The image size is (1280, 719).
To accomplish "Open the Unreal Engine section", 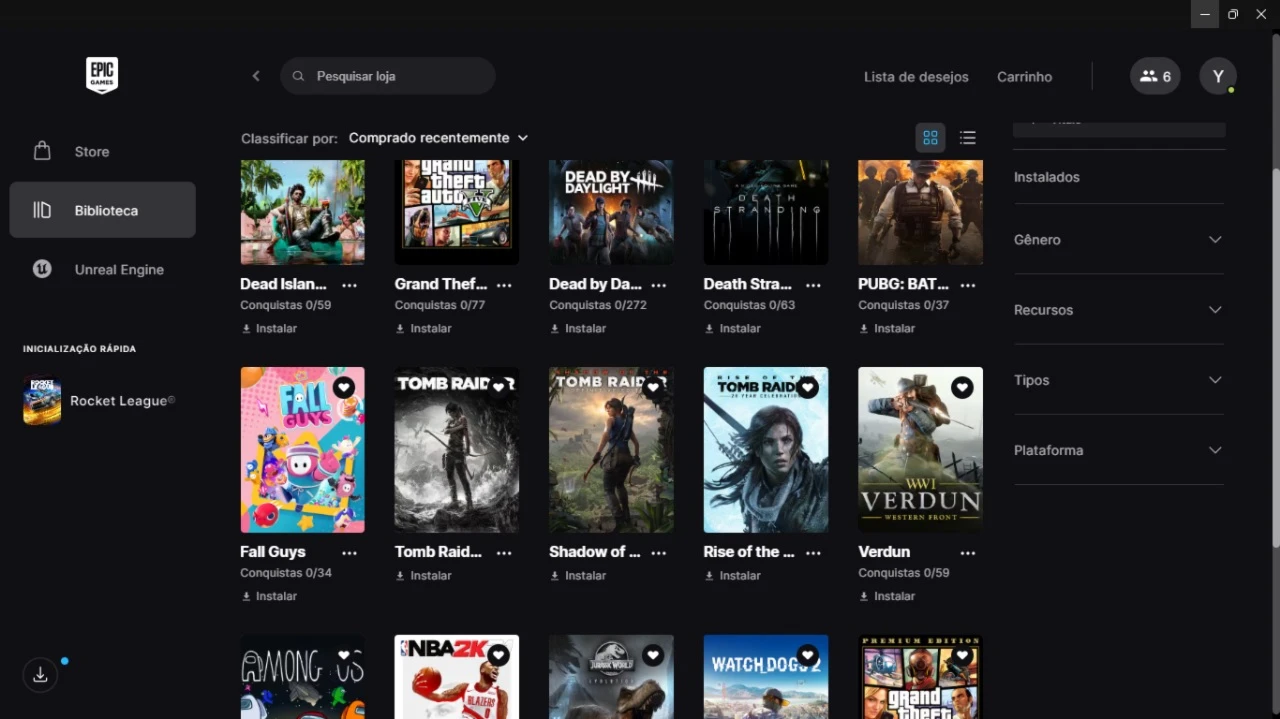I will (102, 269).
